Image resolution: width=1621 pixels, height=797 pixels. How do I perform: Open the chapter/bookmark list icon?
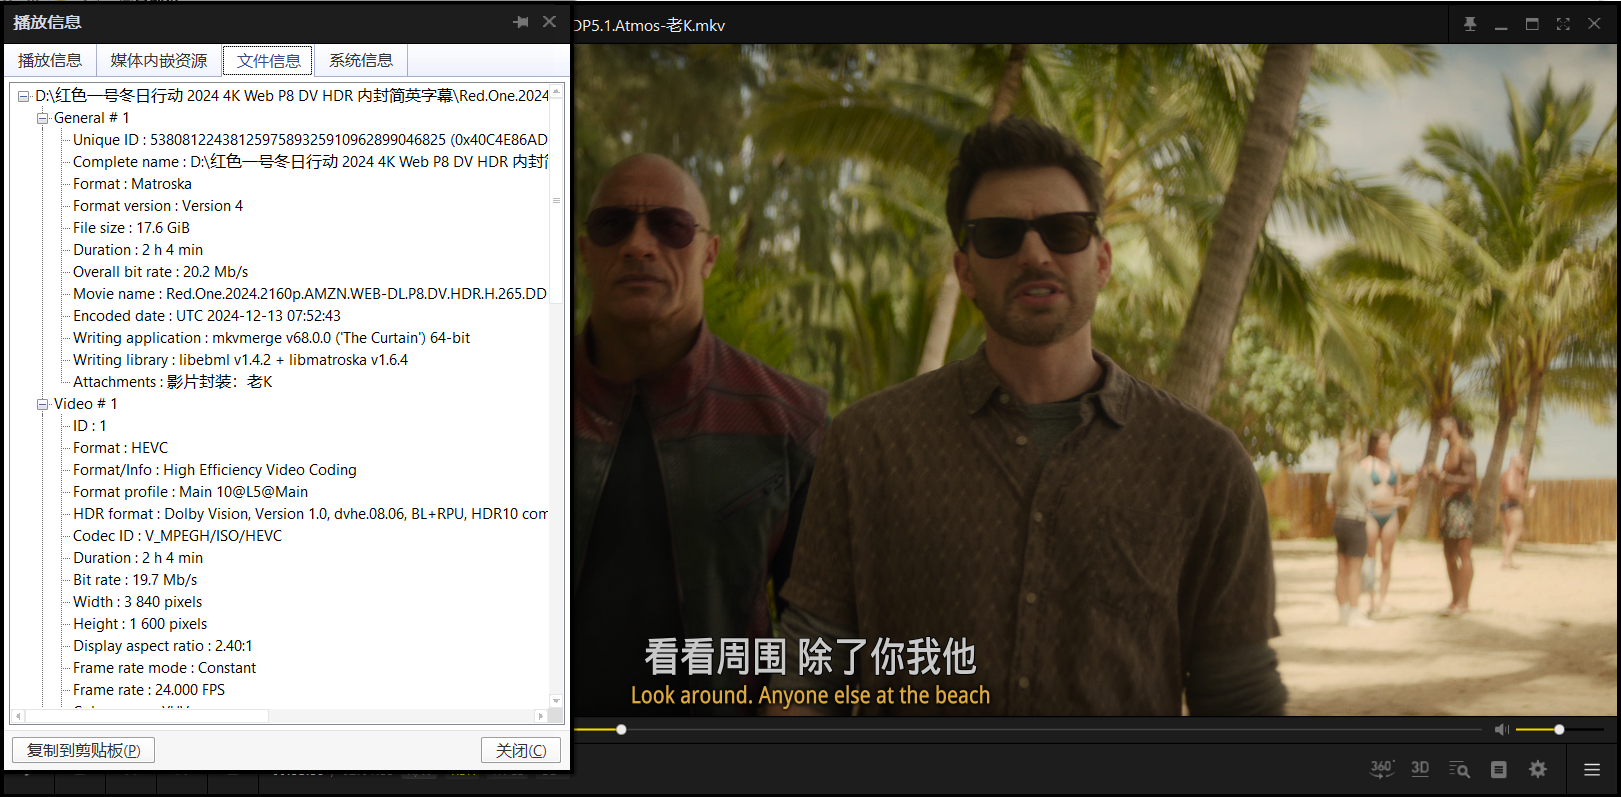[x=1498, y=769]
